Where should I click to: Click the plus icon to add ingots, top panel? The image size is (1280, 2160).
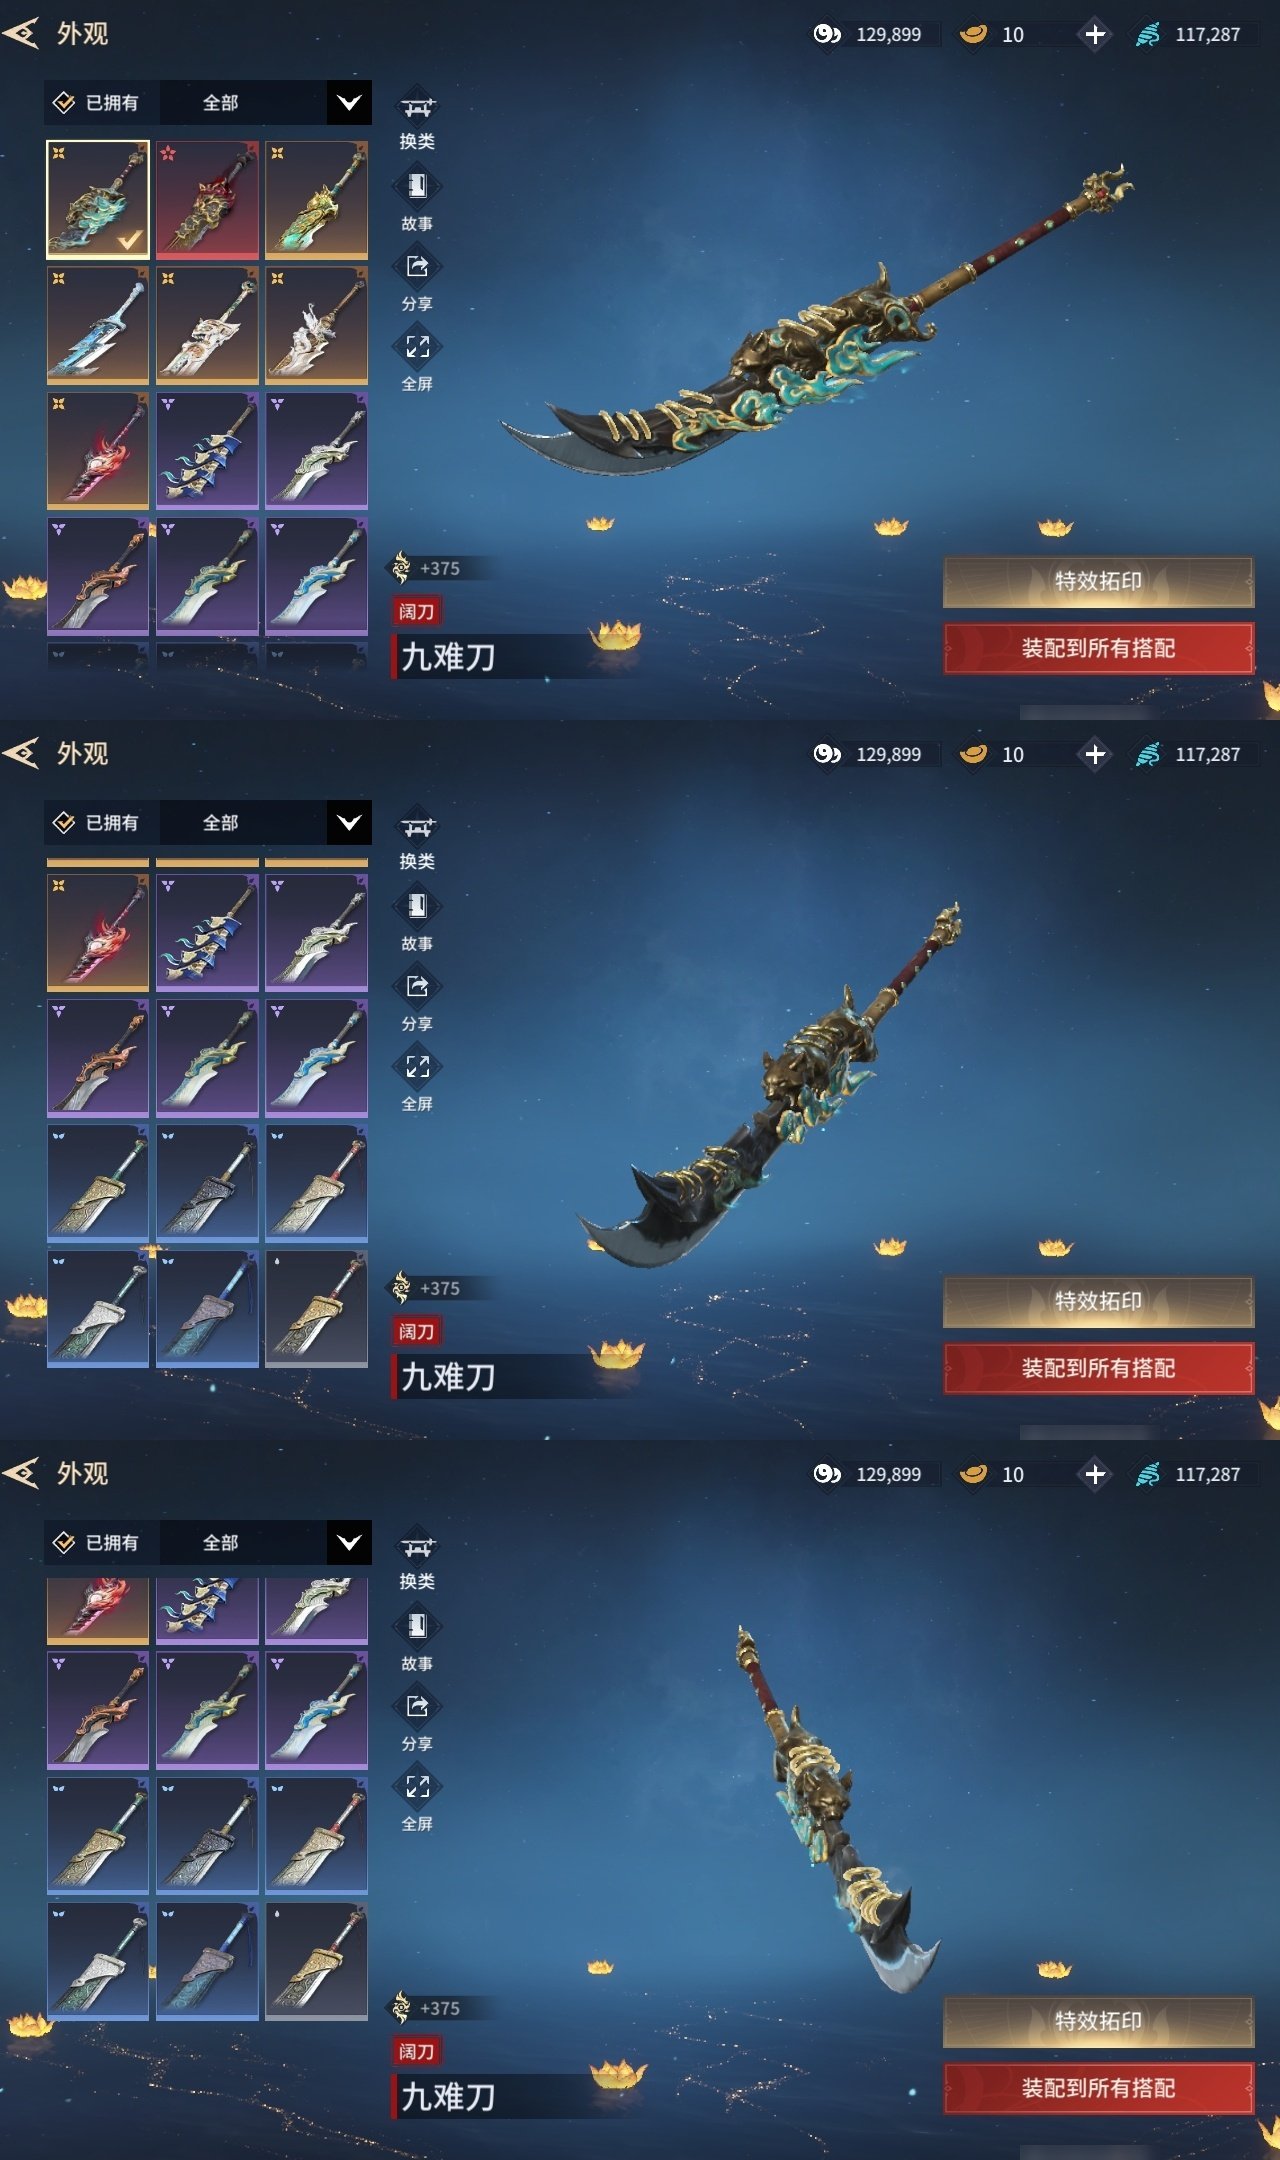tap(1095, 34)
